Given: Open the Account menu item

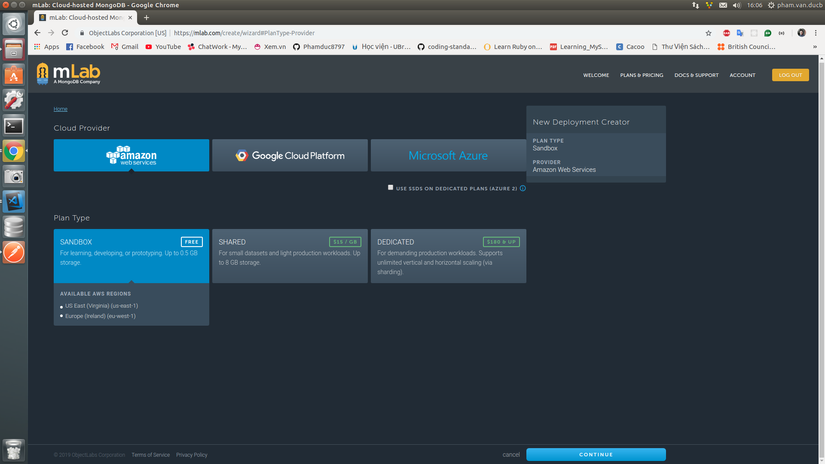Looking at the screenshot, I should click(742, 75).
